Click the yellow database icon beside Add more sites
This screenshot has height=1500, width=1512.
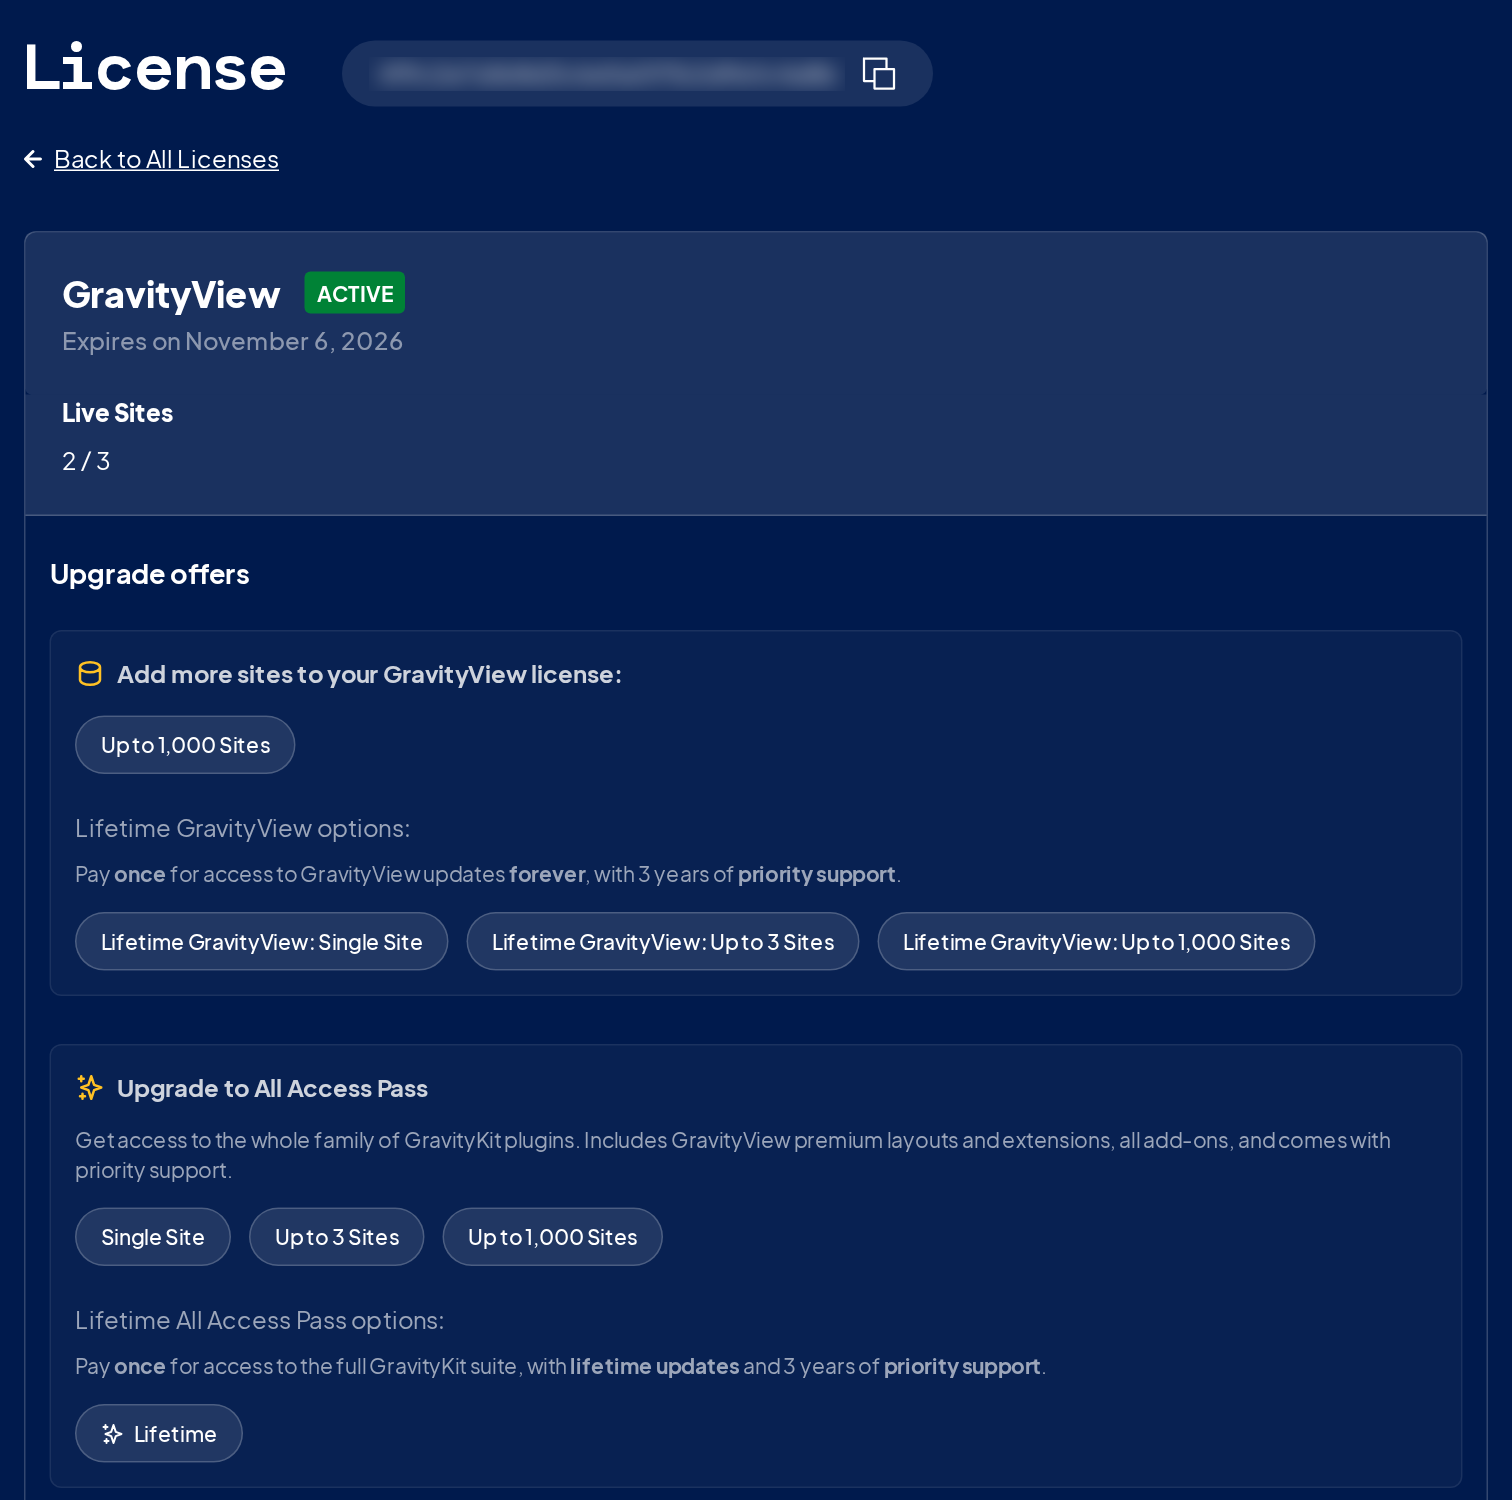tap(90, 674)
